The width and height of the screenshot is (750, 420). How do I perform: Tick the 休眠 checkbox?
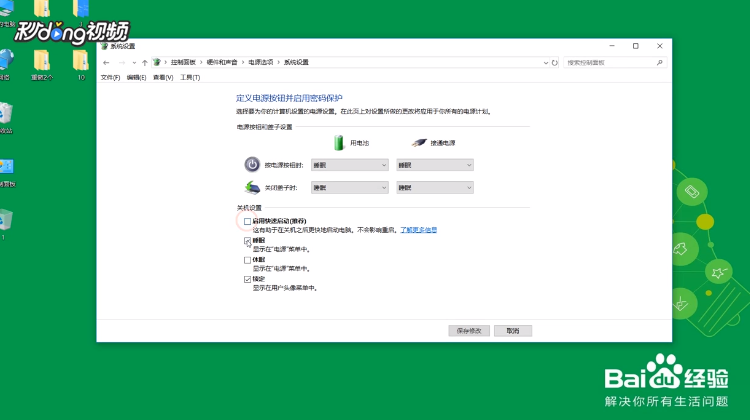tap(247, 260)
